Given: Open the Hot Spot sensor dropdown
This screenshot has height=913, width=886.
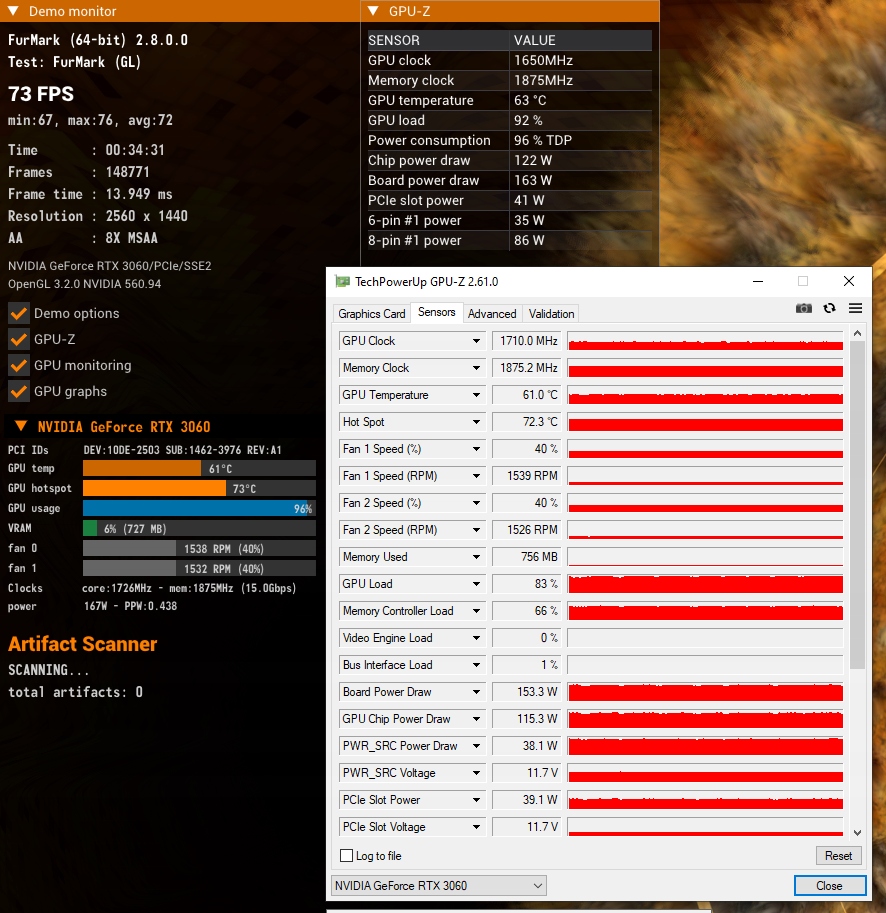Looking at the screenshot, I should tap(476, 422).
